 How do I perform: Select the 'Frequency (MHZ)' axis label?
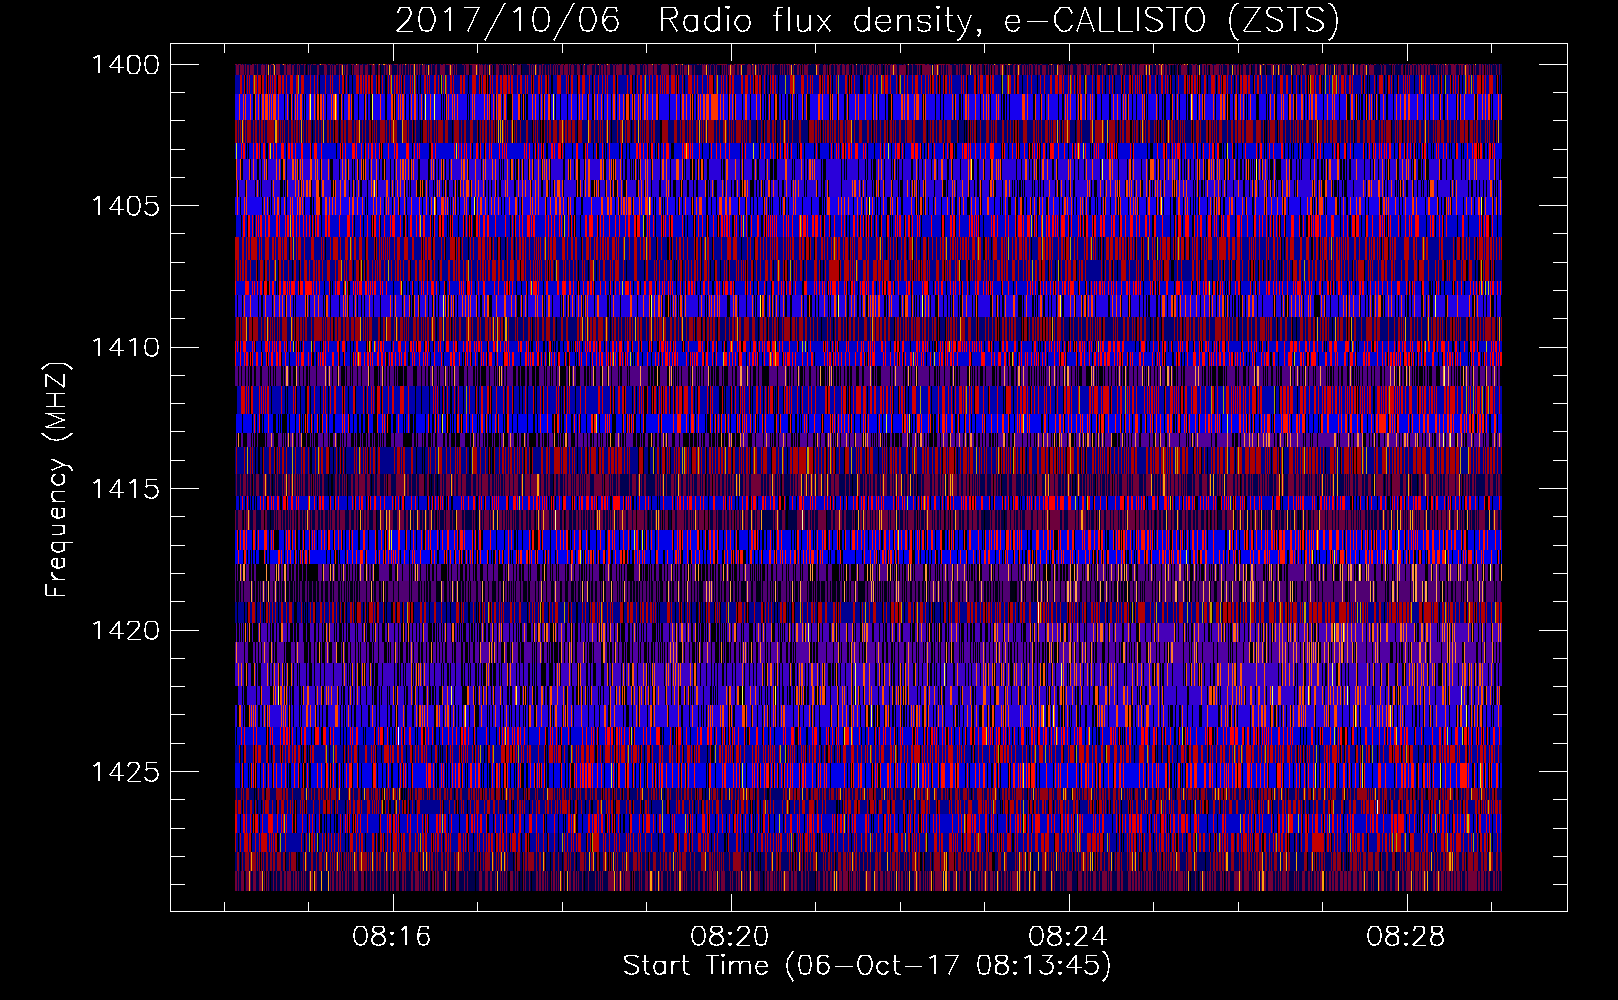pyautogui.click(x=57, y=480)
